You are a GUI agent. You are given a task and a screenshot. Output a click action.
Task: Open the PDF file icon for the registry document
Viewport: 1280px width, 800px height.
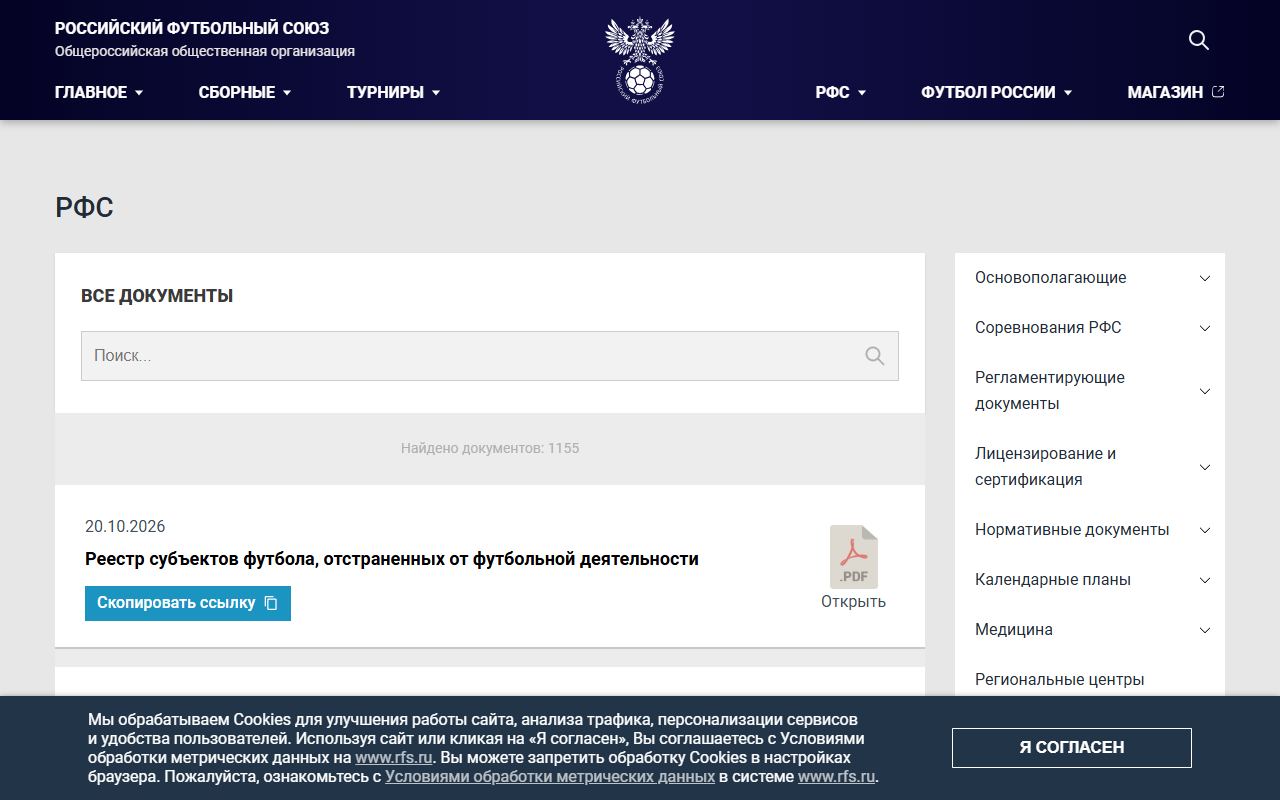point(854,557)
